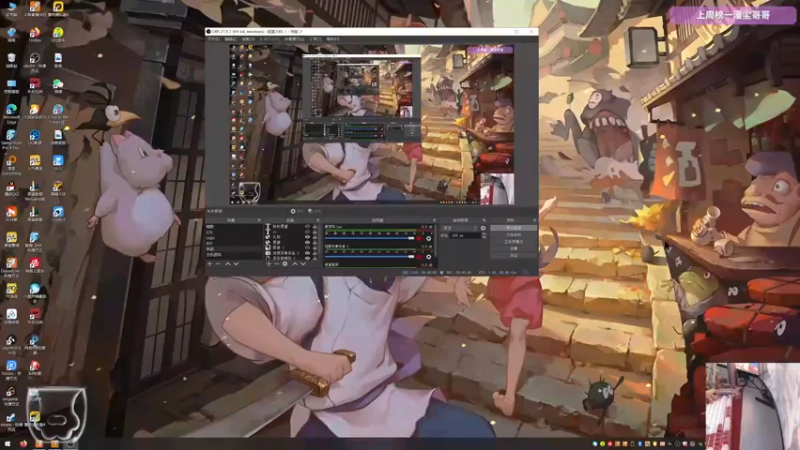
Task: Open Everything search desktop shortcut
Action: click(x=11, y=165)
